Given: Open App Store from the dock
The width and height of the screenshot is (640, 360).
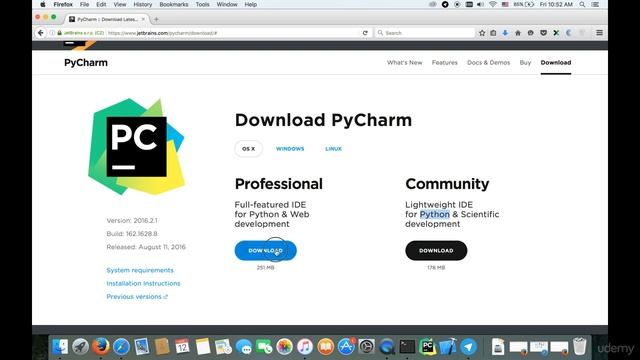Looking at the screenshot, I should coord(346,347).
